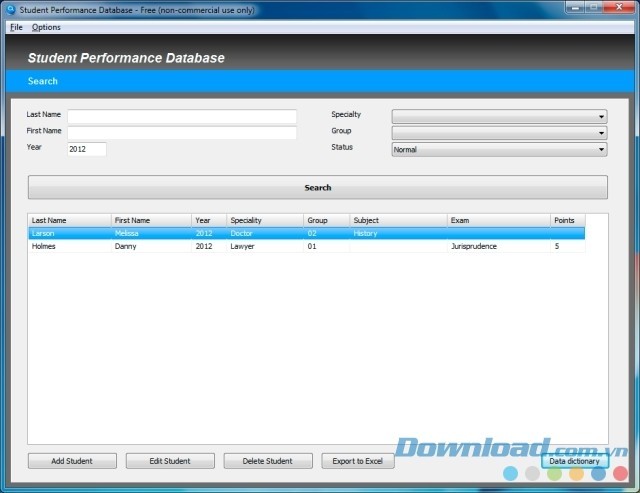
Task: Click the Exam column header
Action: coord(497,220)
